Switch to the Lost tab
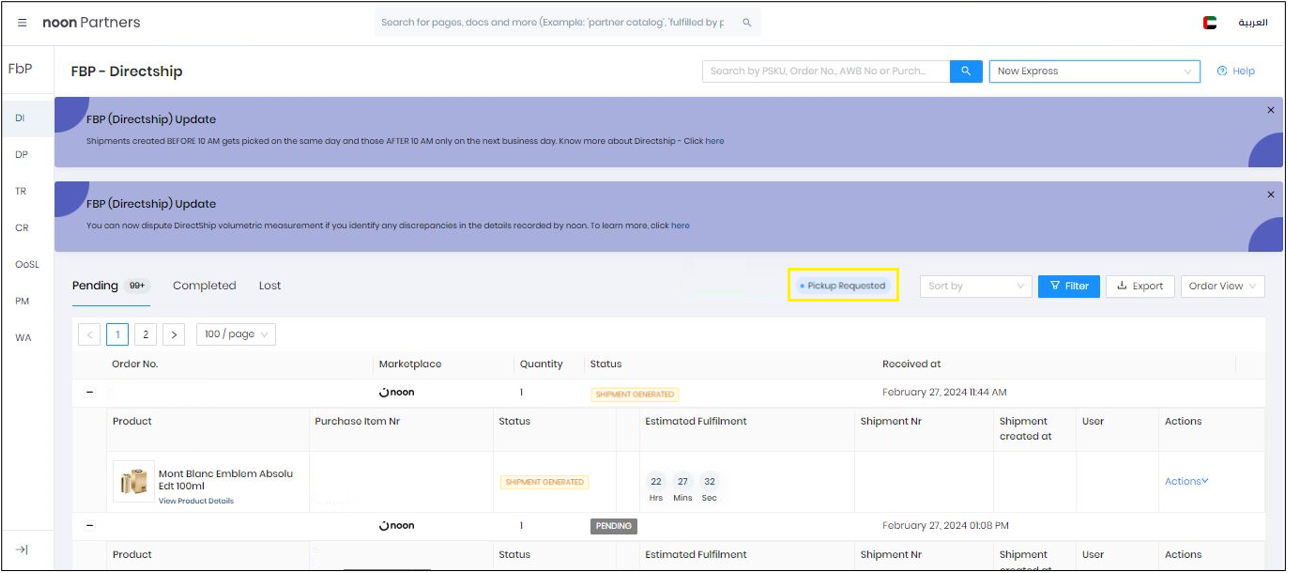1289x573 pixels. click(270, 285)
